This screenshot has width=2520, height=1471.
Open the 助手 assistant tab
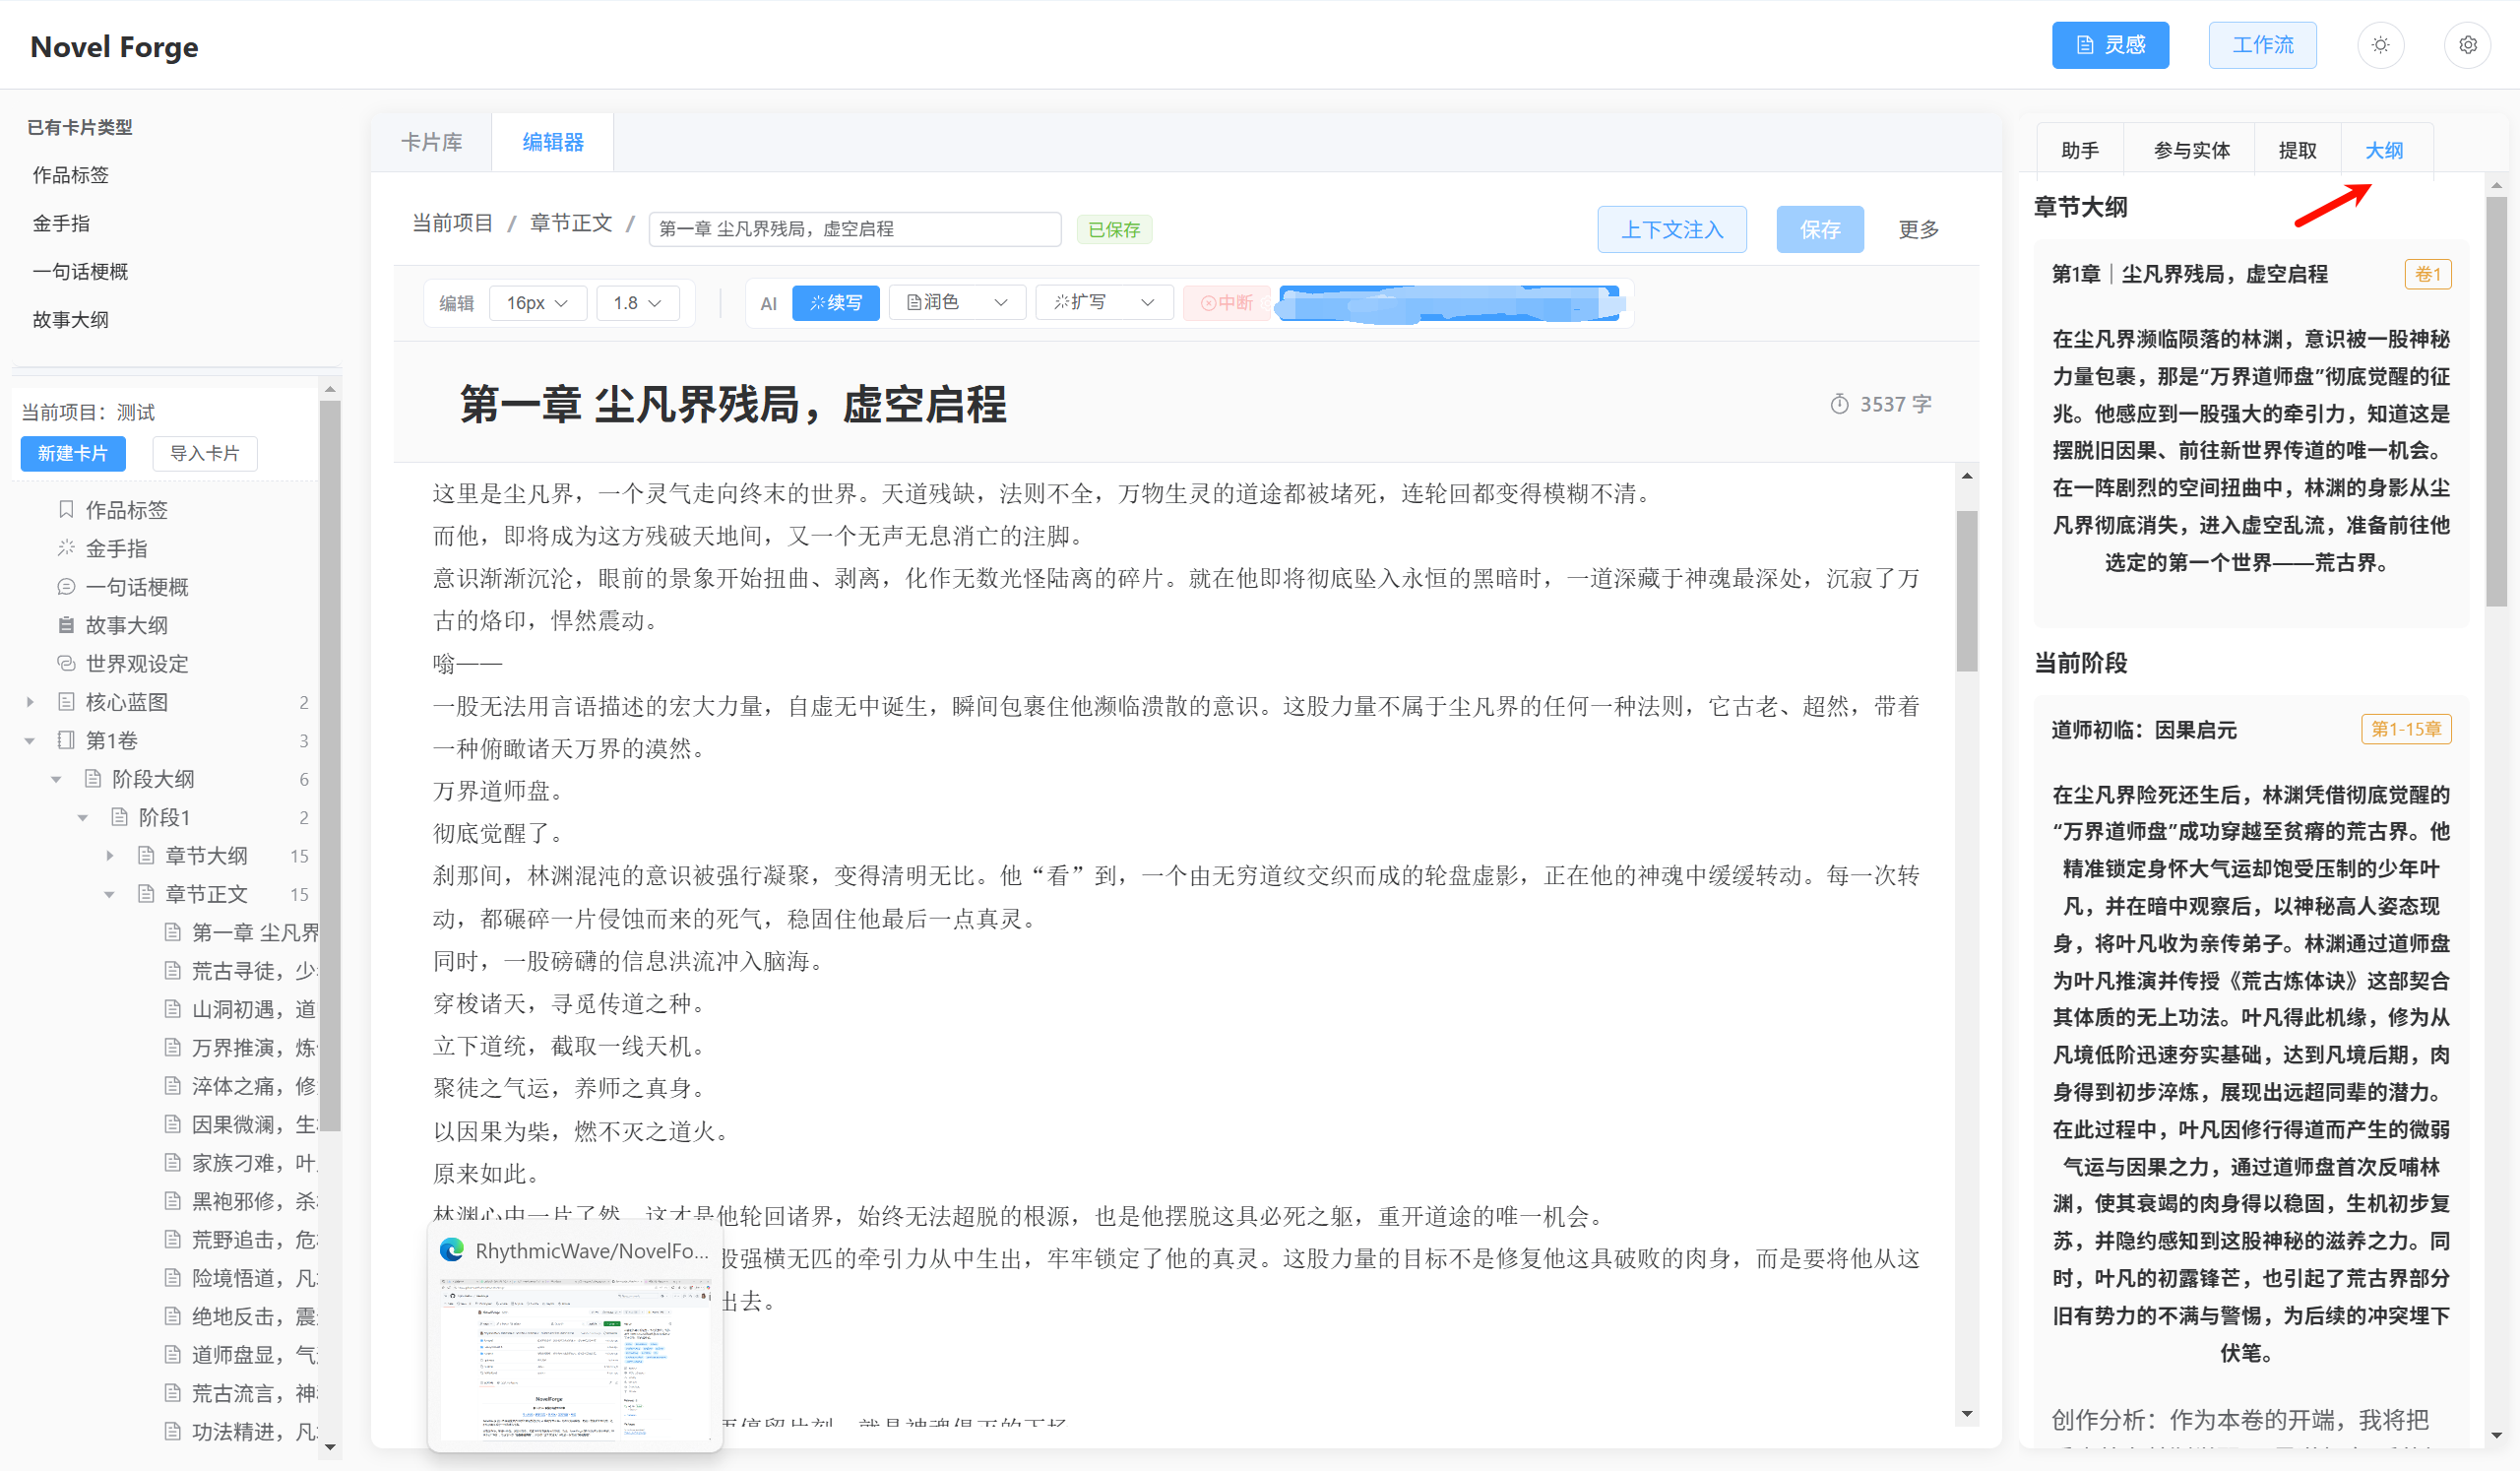[x=2080, y=150]
